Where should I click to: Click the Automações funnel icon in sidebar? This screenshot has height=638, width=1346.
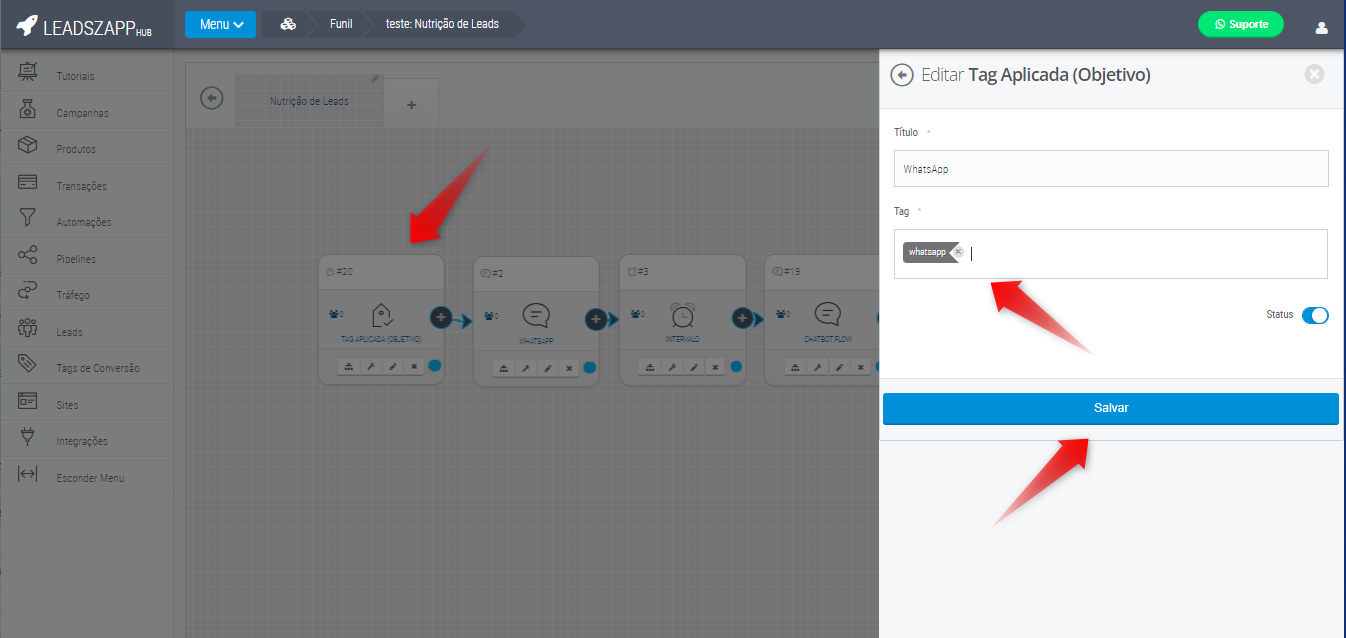coord(28,218)
